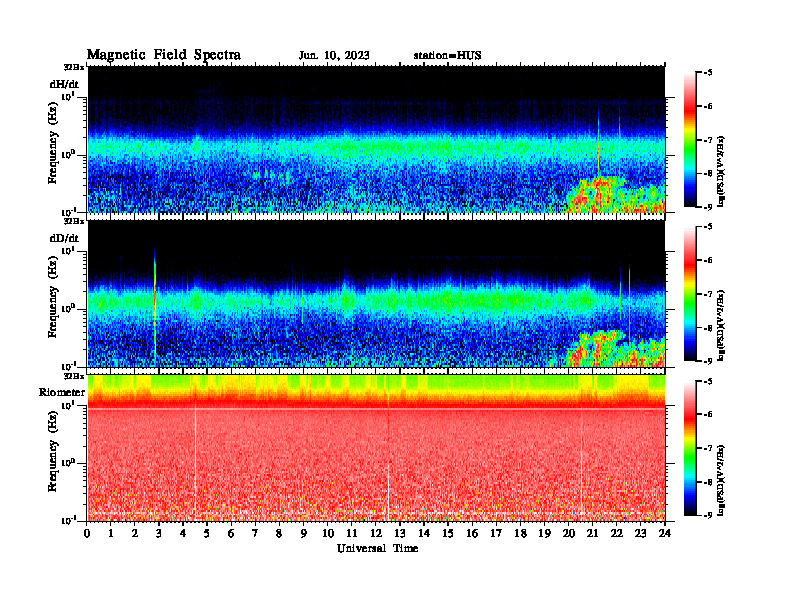Click the "-7" tick on dD/dt color scale
The height and width of the screenshot is (612, 792).
click(707, 294)
